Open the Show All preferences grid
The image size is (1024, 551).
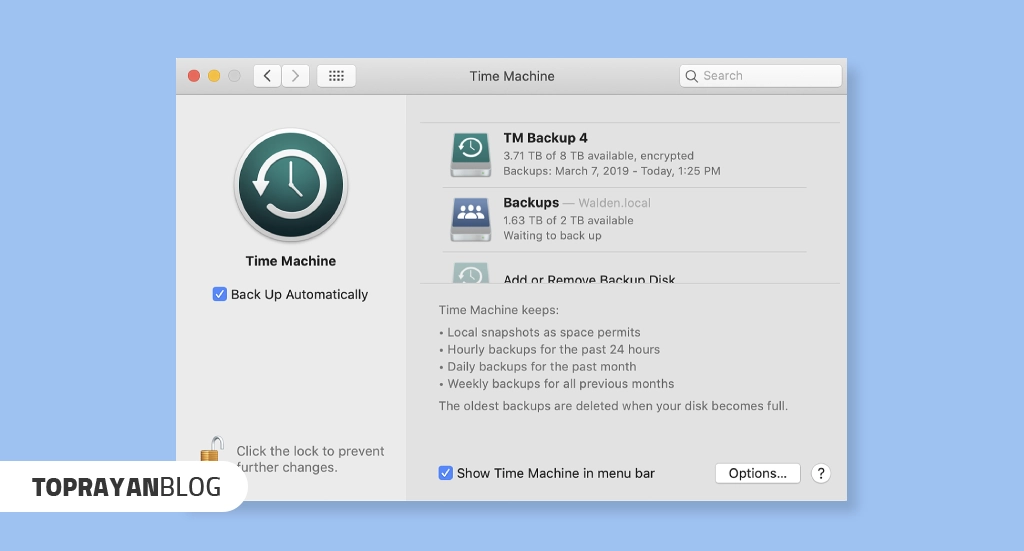336,76
